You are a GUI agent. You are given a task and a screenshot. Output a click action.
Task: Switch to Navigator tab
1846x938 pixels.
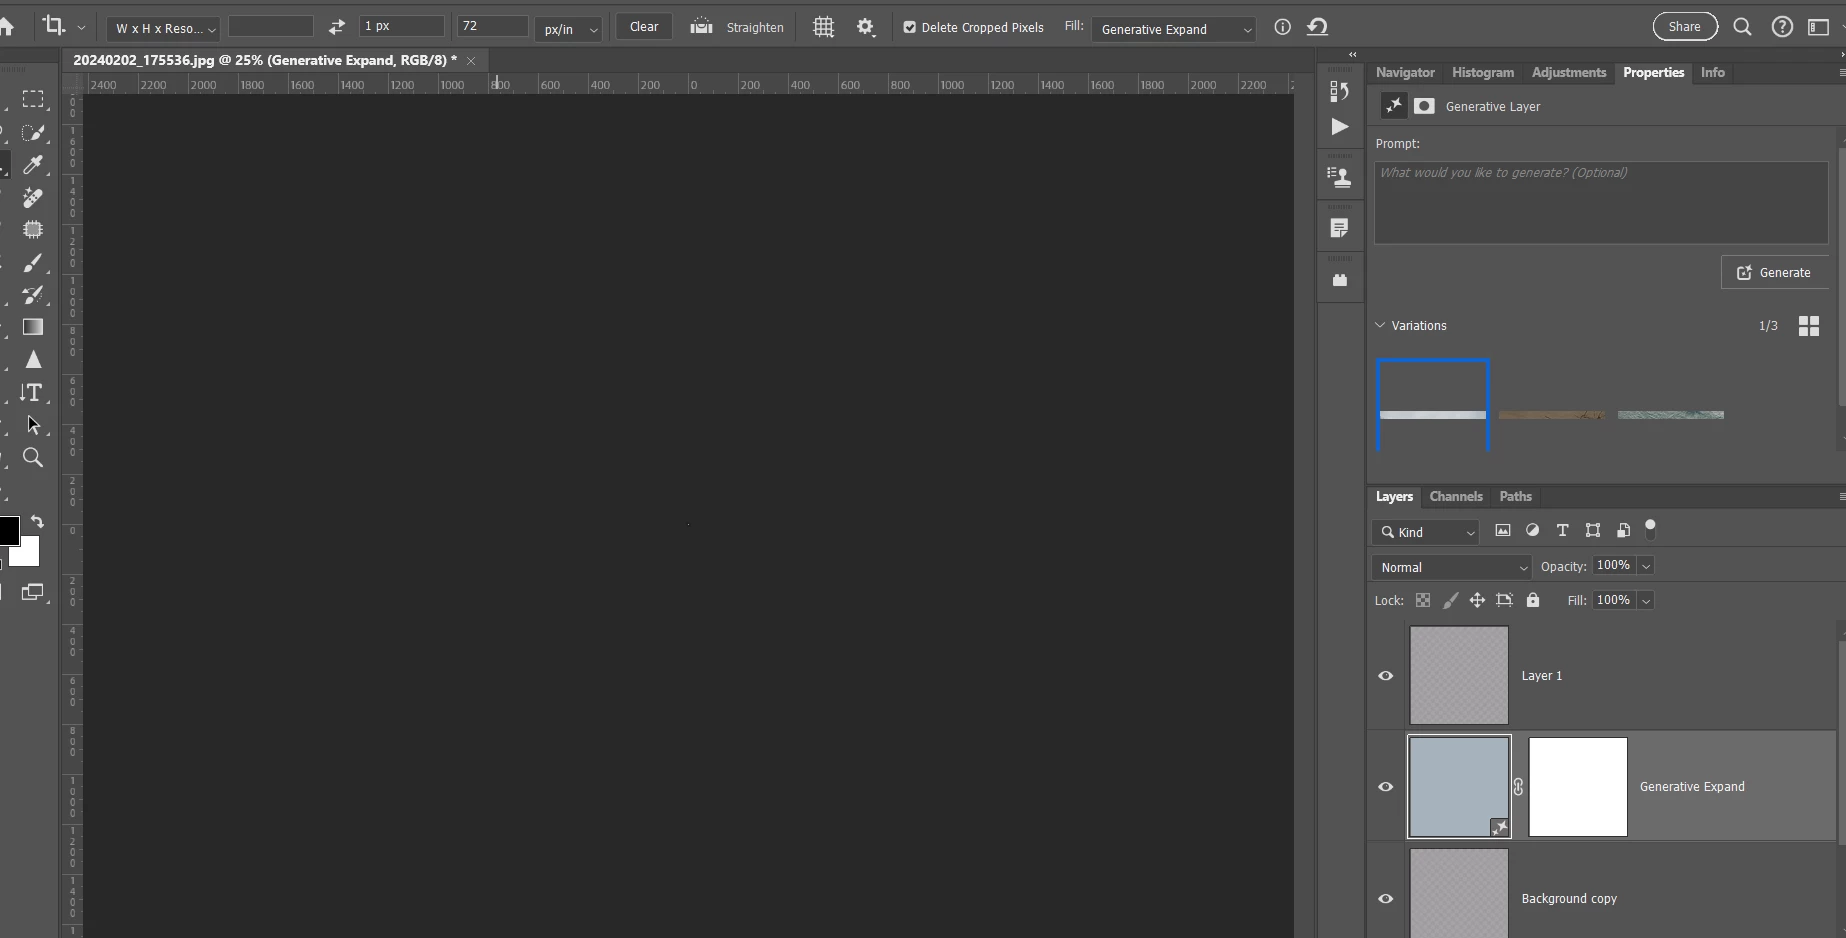point(1405,73)
